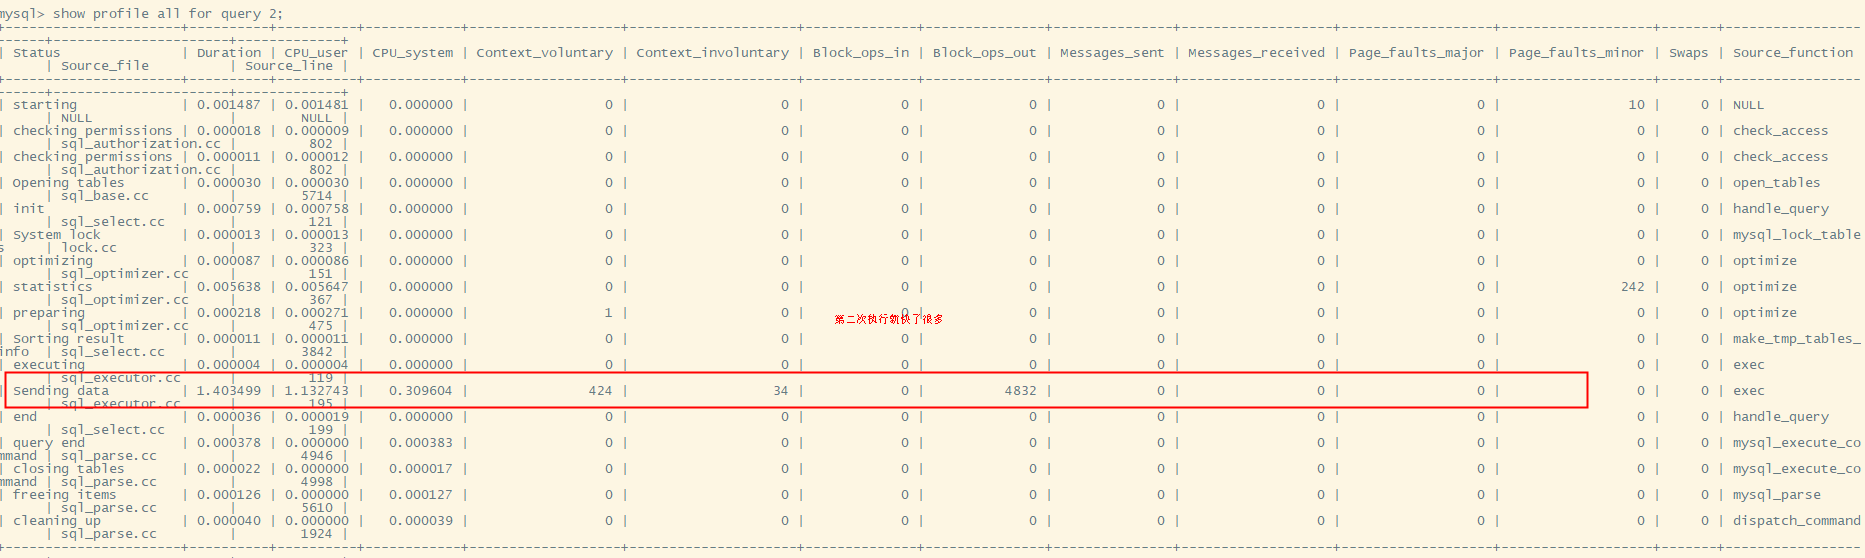Click the 'cleaning up' status label

[57, 521]
